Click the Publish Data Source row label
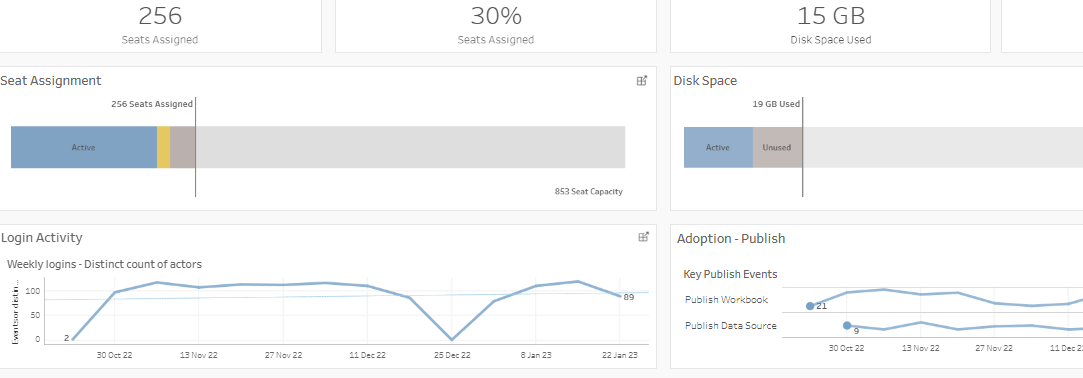Screen dimensions: 1083x378 click(x=731, y=325)
